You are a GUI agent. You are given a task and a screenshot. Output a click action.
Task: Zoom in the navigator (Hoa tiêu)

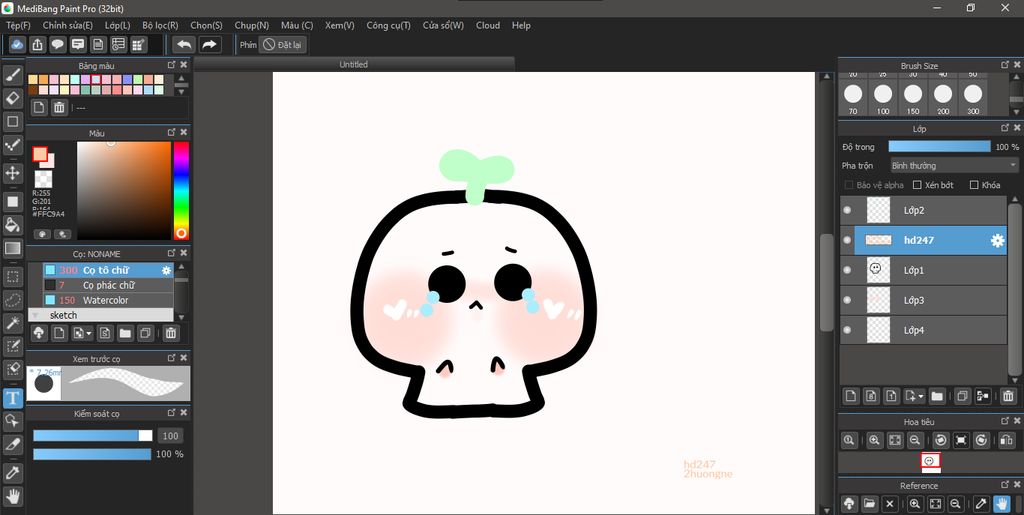(874, 441)
